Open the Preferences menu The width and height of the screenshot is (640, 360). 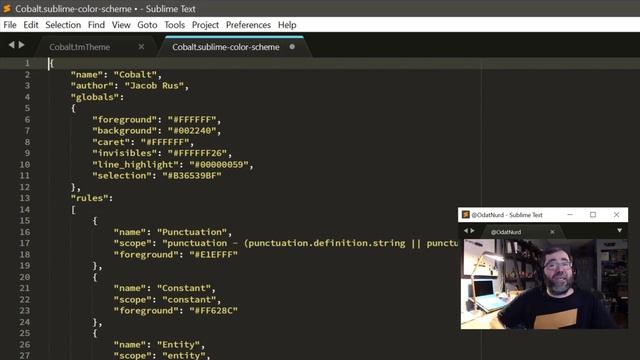(248, 25)
